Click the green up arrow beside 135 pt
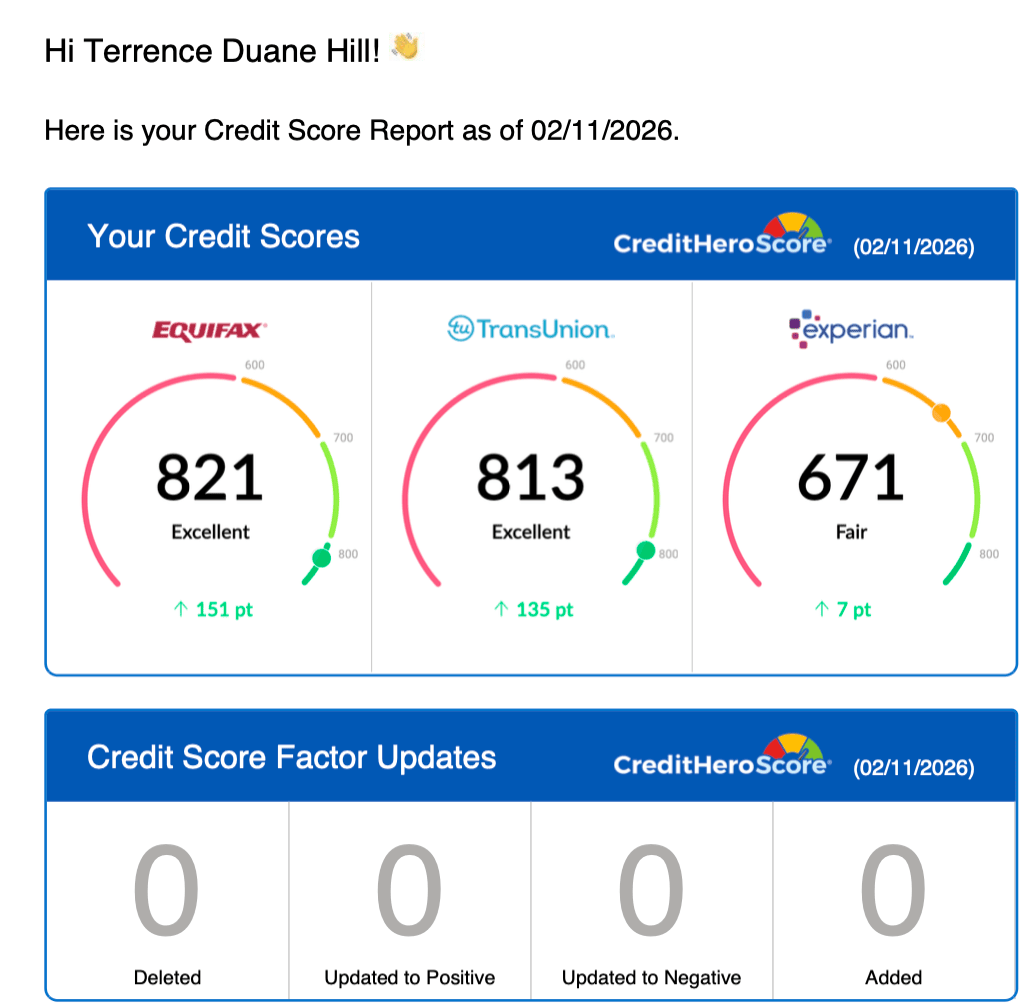The height and width of the screenshot is (1004, 1020). click(502, 609)
